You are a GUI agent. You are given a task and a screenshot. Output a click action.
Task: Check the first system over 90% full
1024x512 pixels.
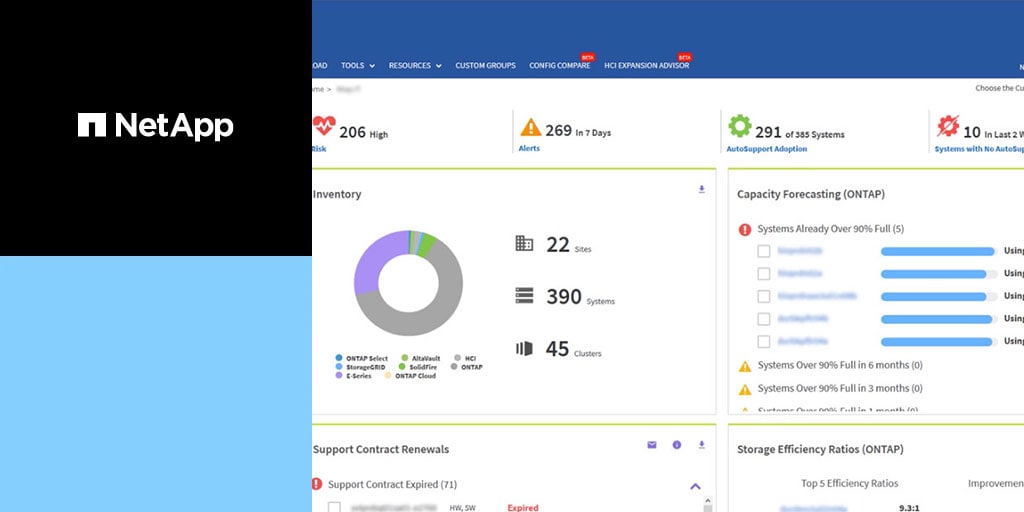click(764, 252)
